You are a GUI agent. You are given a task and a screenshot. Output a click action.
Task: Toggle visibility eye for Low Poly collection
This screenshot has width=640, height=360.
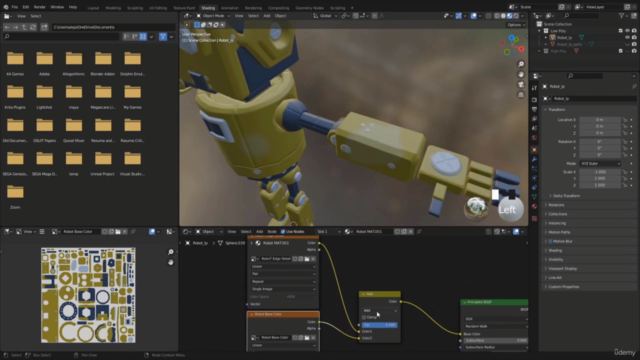[x=627, y=31]
